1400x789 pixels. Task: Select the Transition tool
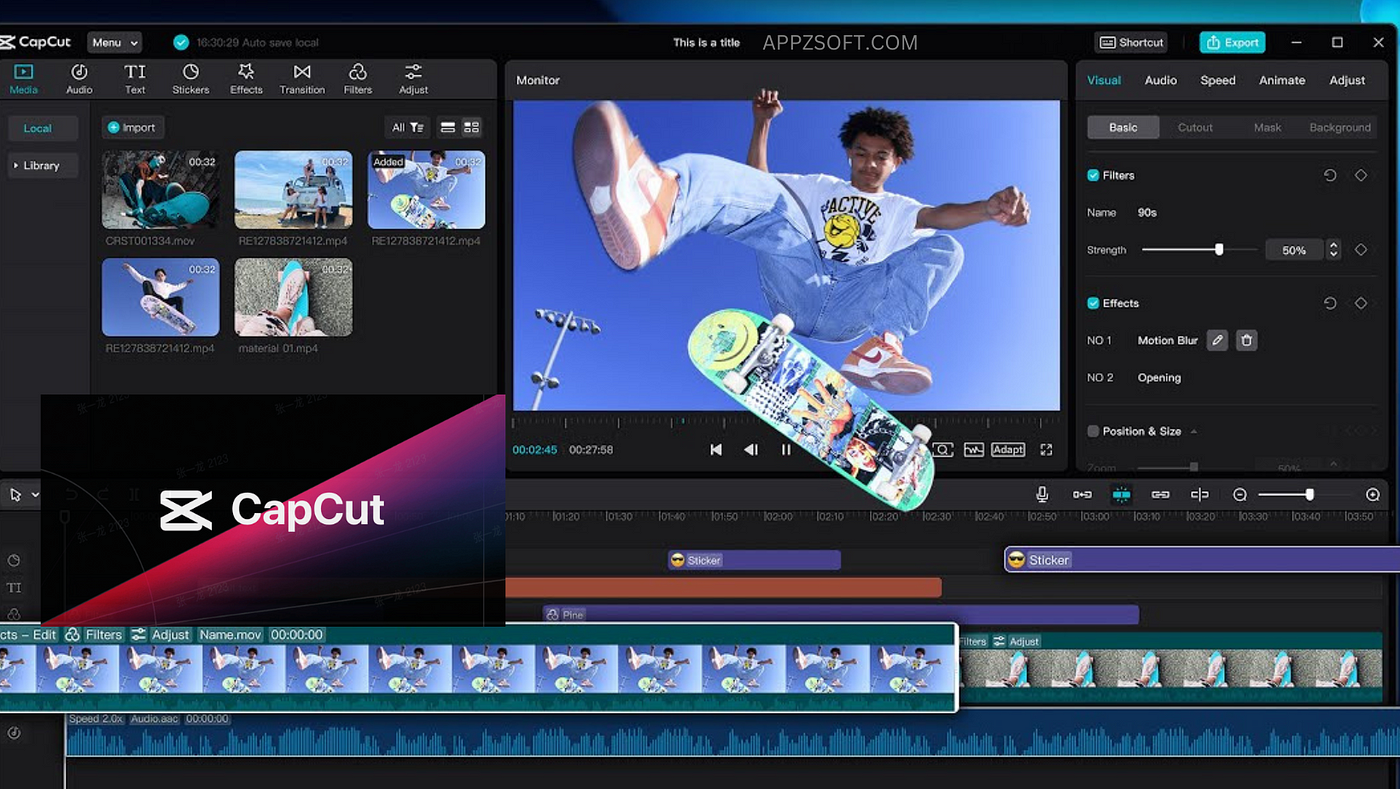click(302, 78)
